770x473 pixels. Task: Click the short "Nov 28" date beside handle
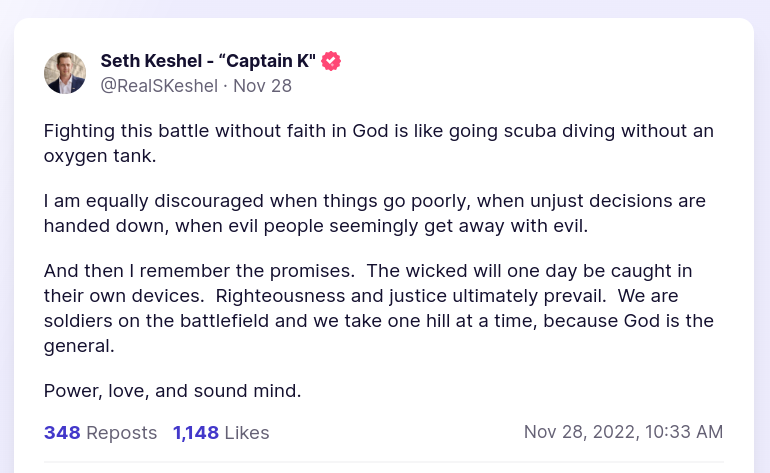tap(262, 86)
